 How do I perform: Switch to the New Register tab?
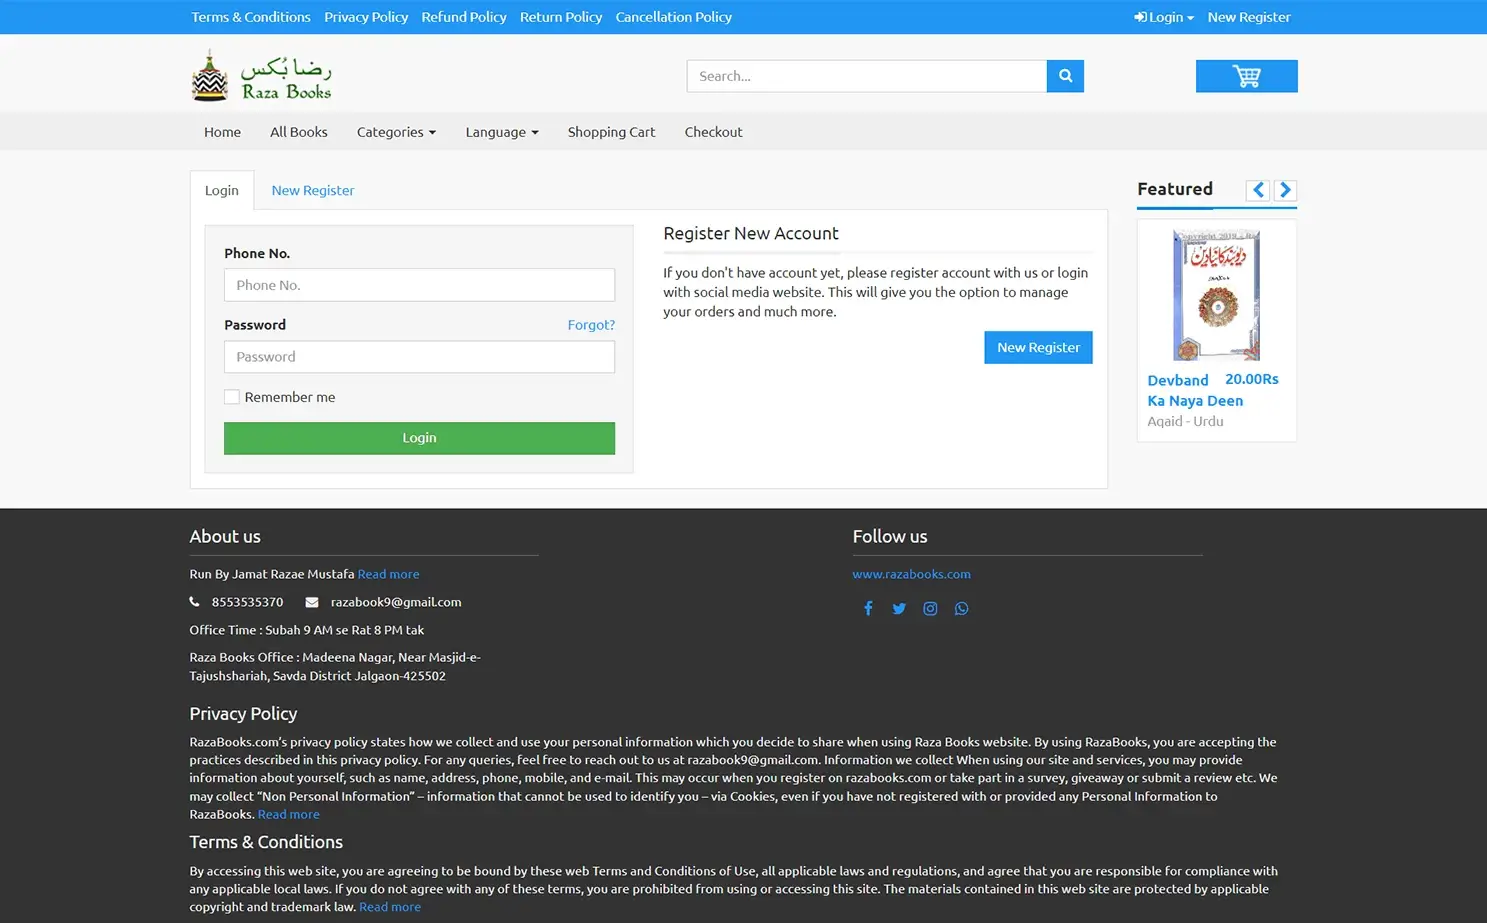click(x=312, y=190)
